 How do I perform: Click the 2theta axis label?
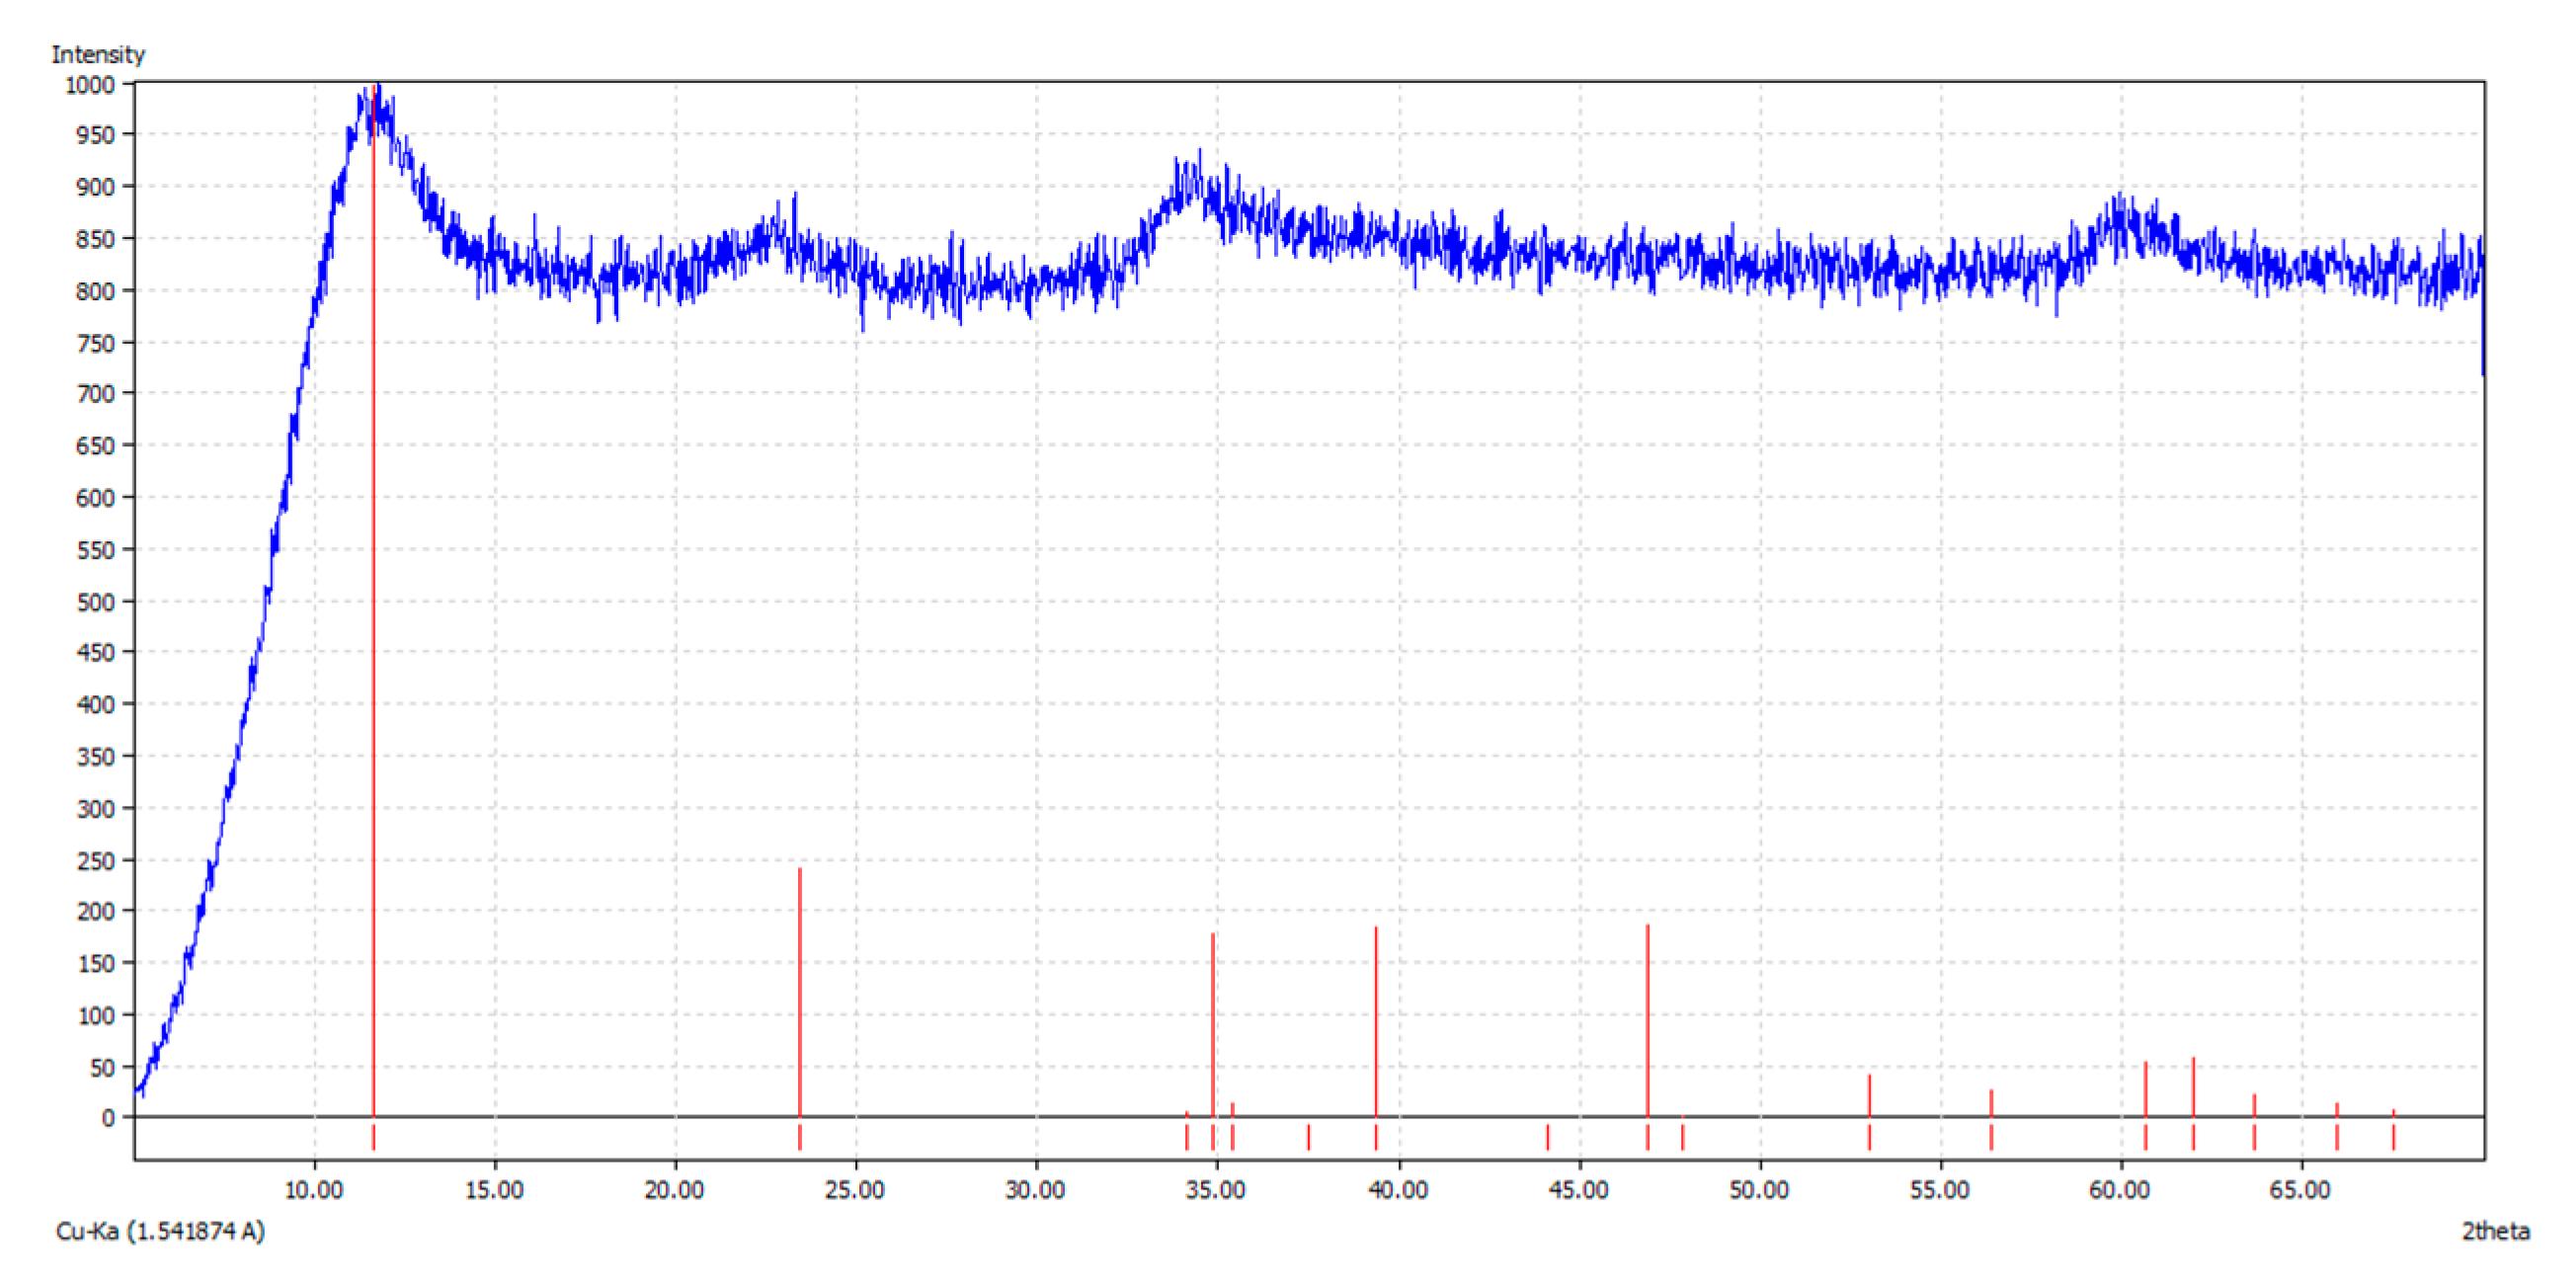[x=2494, y=1231]
